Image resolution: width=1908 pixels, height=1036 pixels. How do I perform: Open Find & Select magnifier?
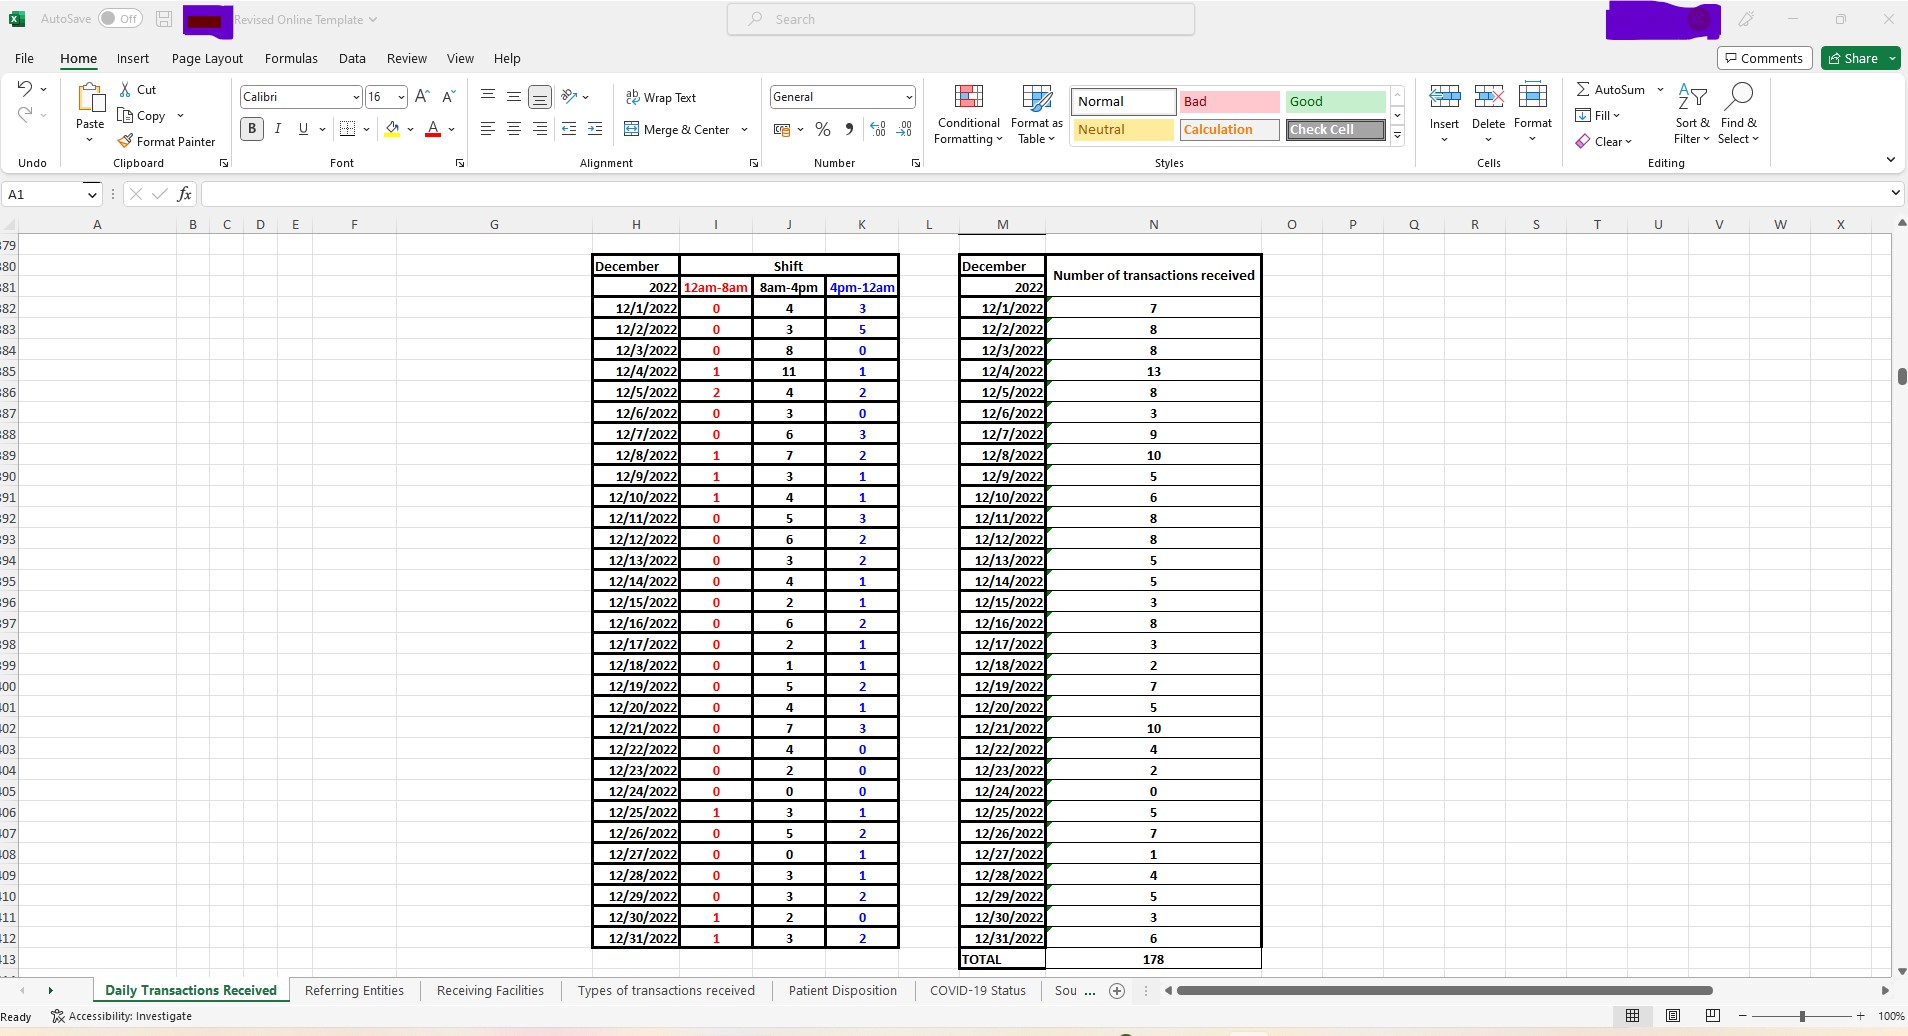[1739, 114]
